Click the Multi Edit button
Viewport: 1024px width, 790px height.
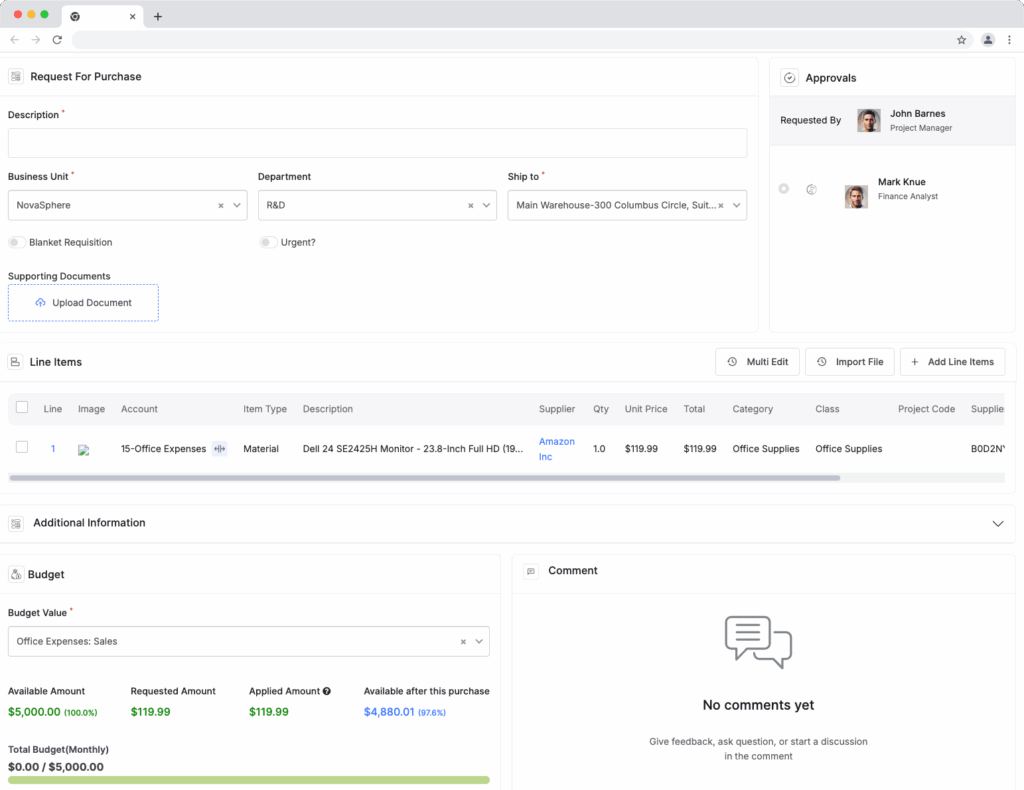coord(758,362)
